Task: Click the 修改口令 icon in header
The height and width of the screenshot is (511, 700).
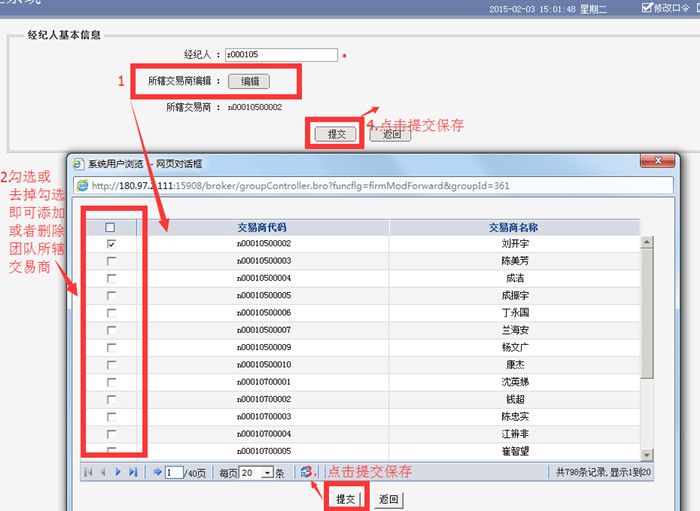Action: pyautogui.click(x=646, y=8)
